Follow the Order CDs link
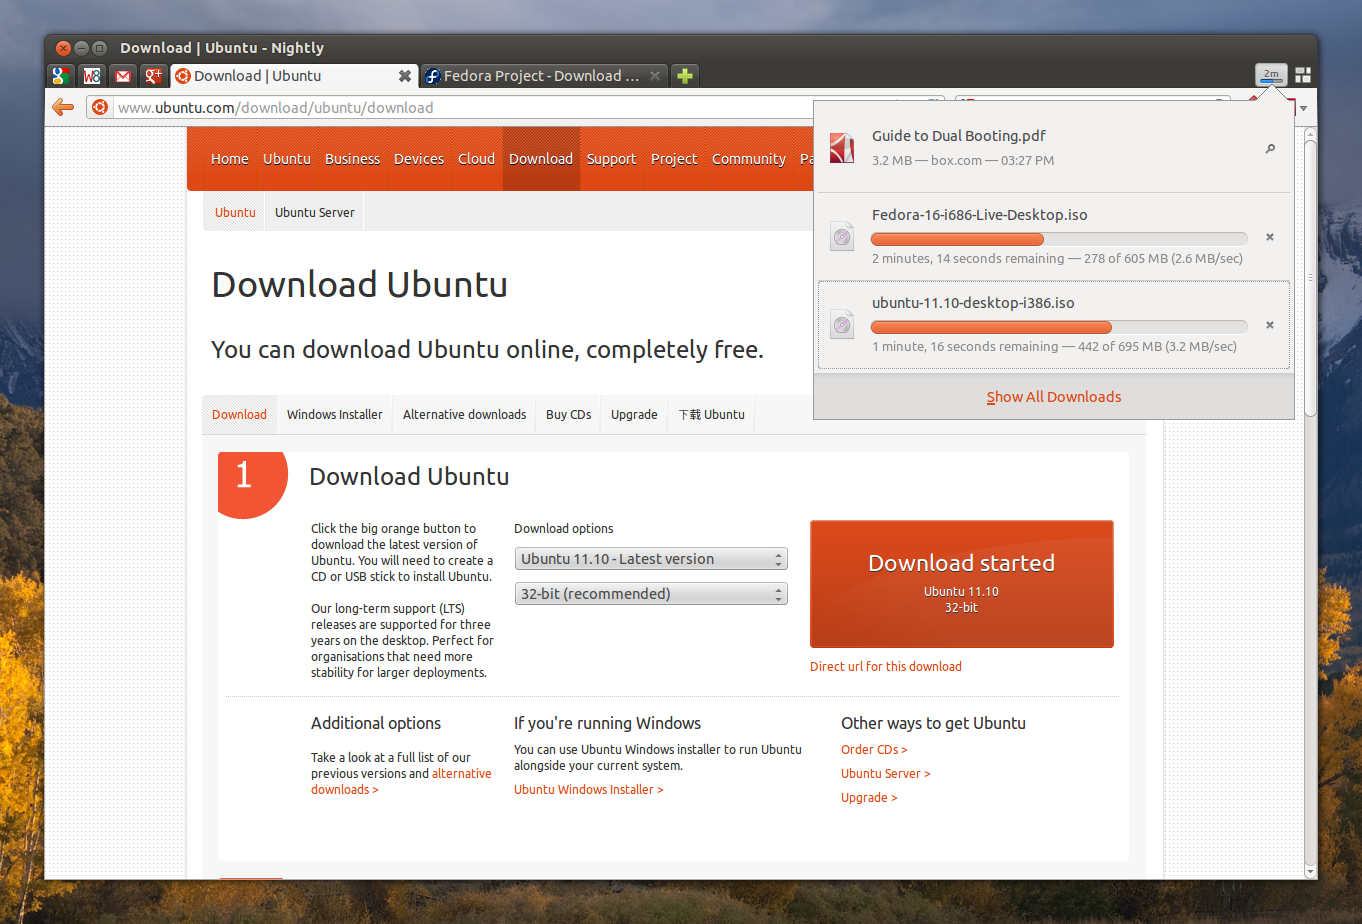The width and height of the screenshot is (1362, 924). tap(874, 750)
